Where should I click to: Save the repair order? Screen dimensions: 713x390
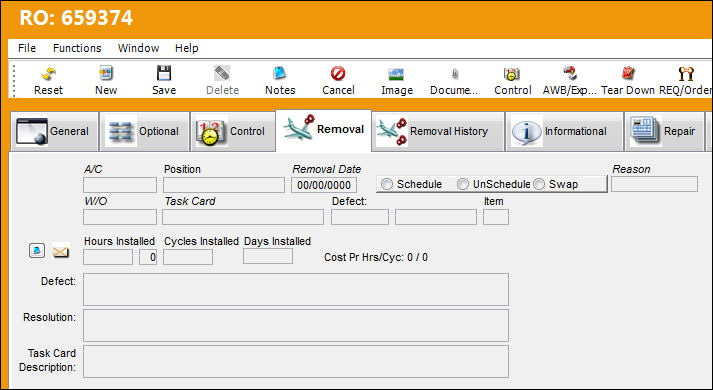pyautogui.click(x=164, y=73)
